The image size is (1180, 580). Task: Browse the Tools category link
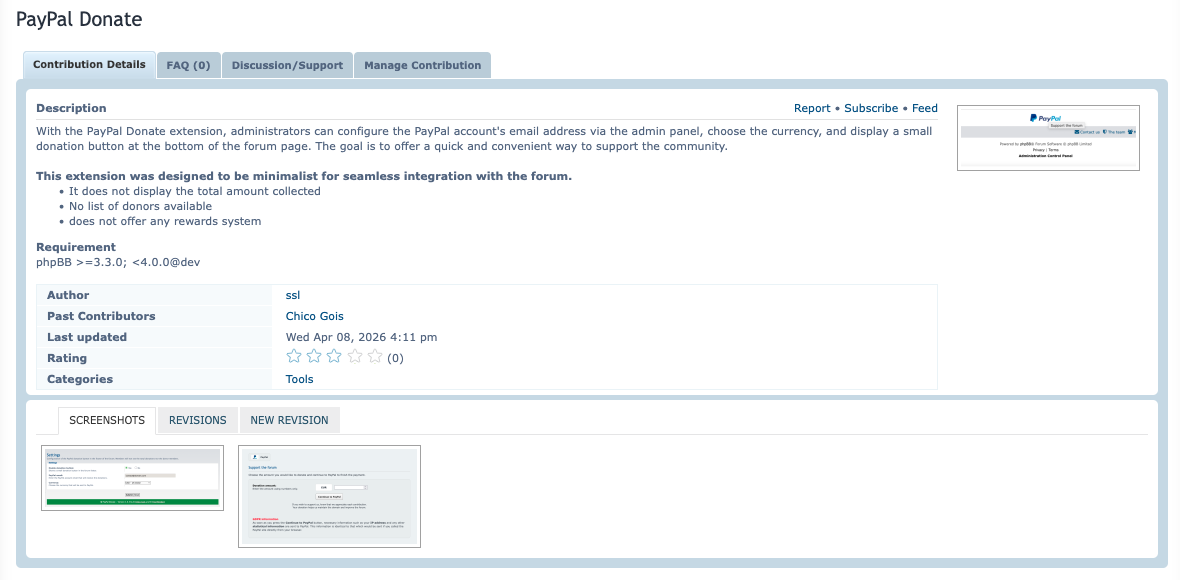tap(299, 379)
